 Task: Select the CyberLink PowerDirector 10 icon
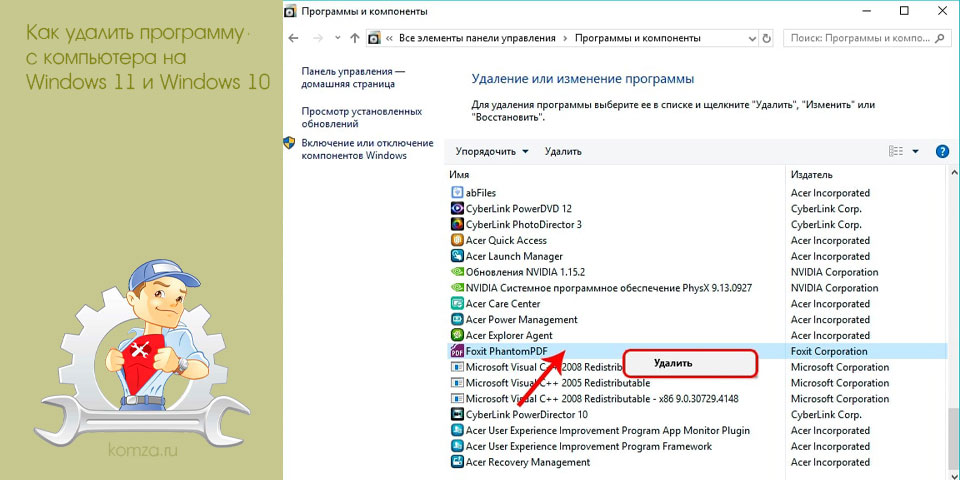pos(457,414)
